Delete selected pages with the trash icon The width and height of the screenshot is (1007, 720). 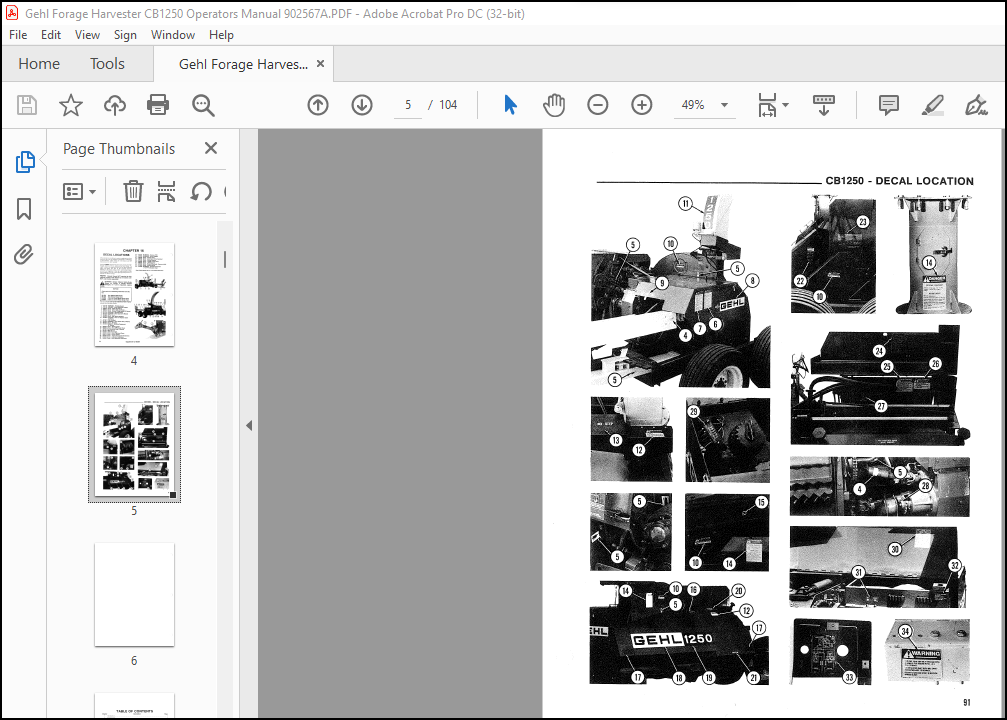(133, 191)
